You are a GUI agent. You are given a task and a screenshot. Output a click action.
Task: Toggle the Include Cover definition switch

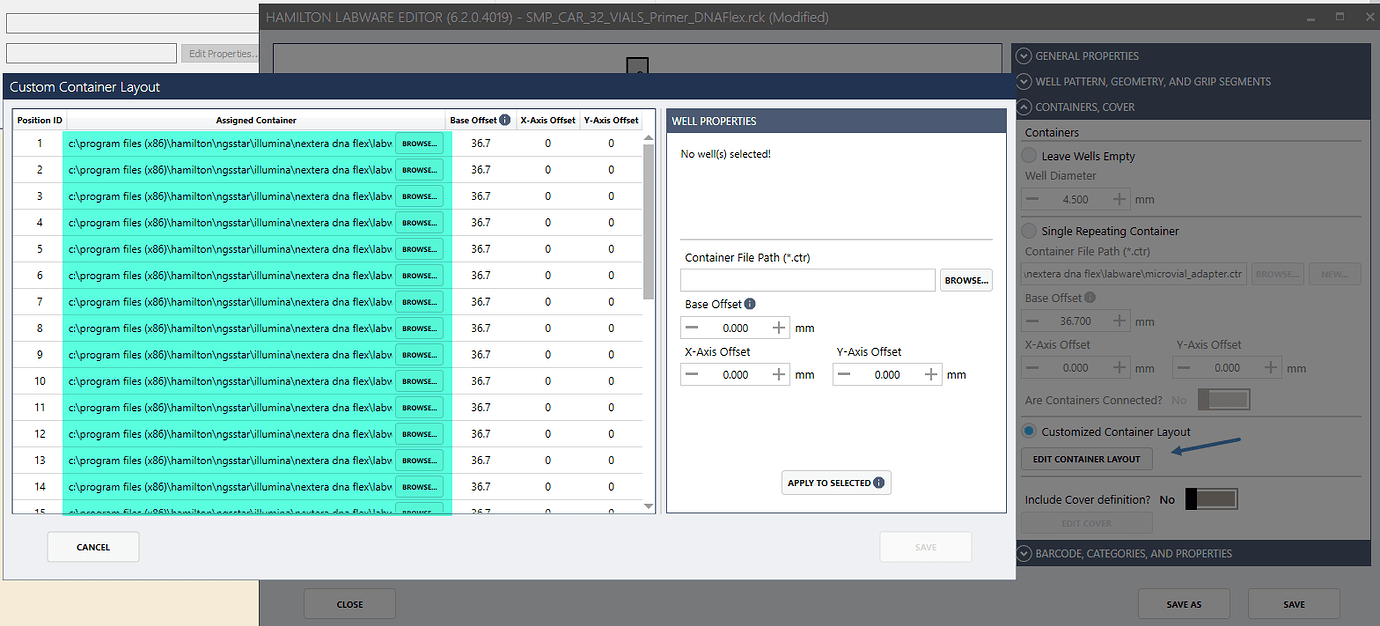[x=1213, y=498]
